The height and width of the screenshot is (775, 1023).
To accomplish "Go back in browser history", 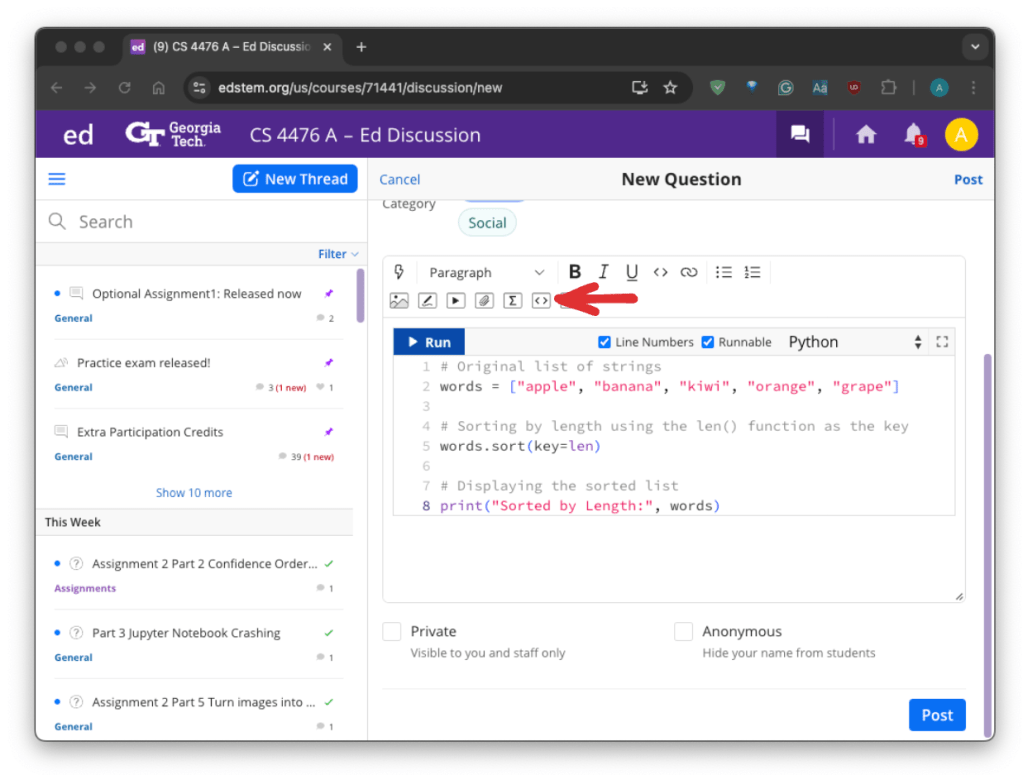I will [57, 87].
